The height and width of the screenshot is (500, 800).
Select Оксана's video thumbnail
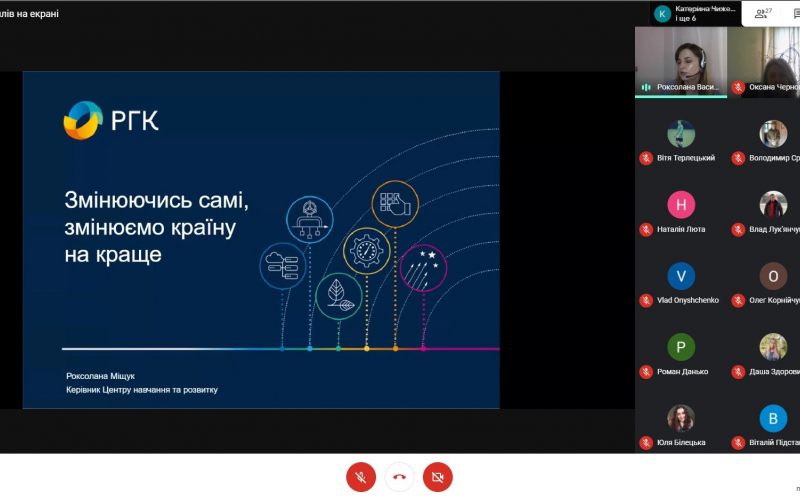click(764, 62)
